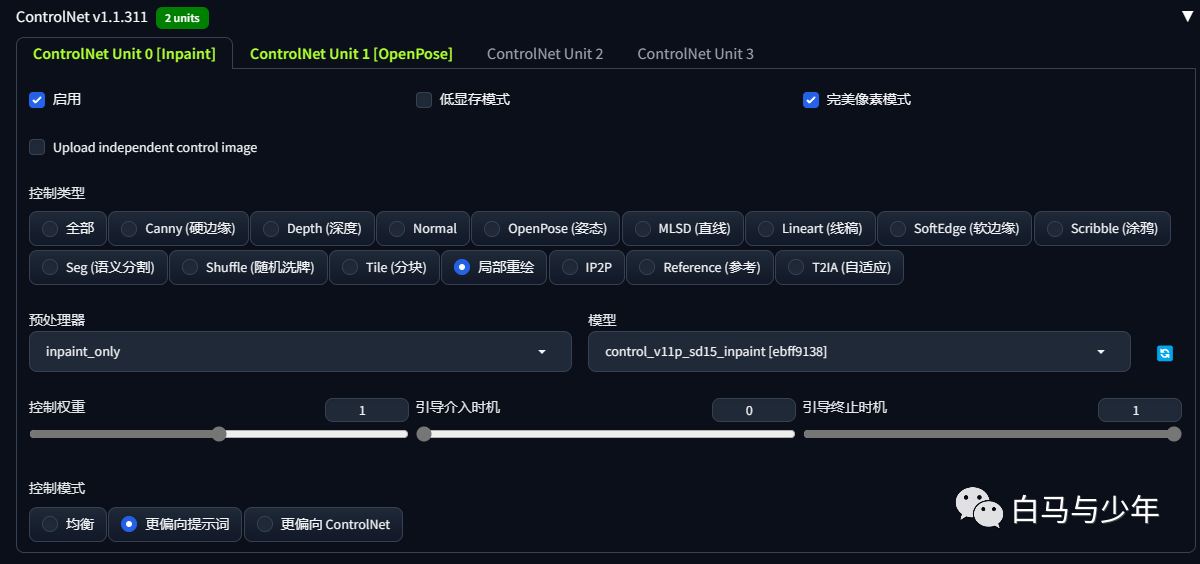Screen dimensions: 1200x564
Task: Enable 低显存模式 low VRAM checkbox
Action: coord(424,99)
